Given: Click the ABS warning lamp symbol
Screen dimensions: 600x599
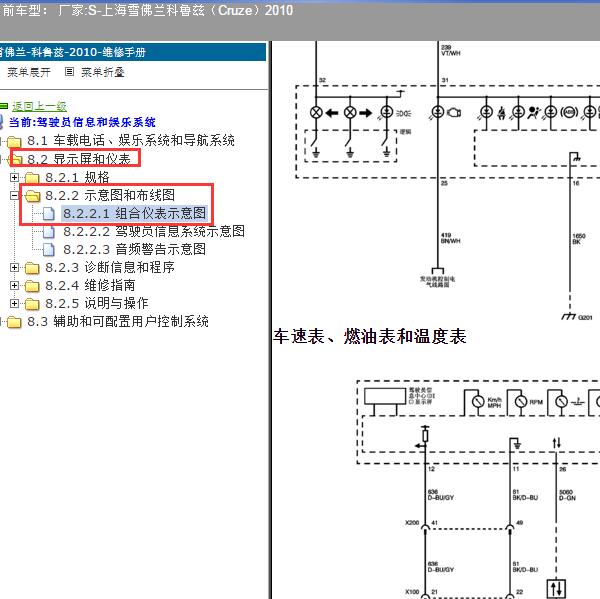Looking at the screenshot, I should (569, 113).
